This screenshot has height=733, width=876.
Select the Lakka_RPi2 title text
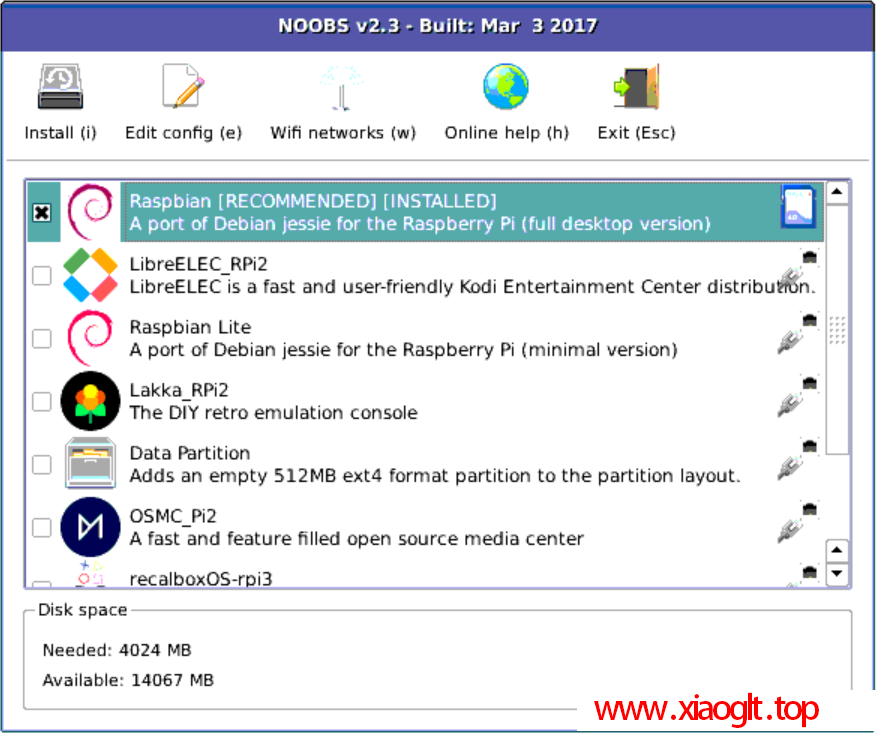179,391
